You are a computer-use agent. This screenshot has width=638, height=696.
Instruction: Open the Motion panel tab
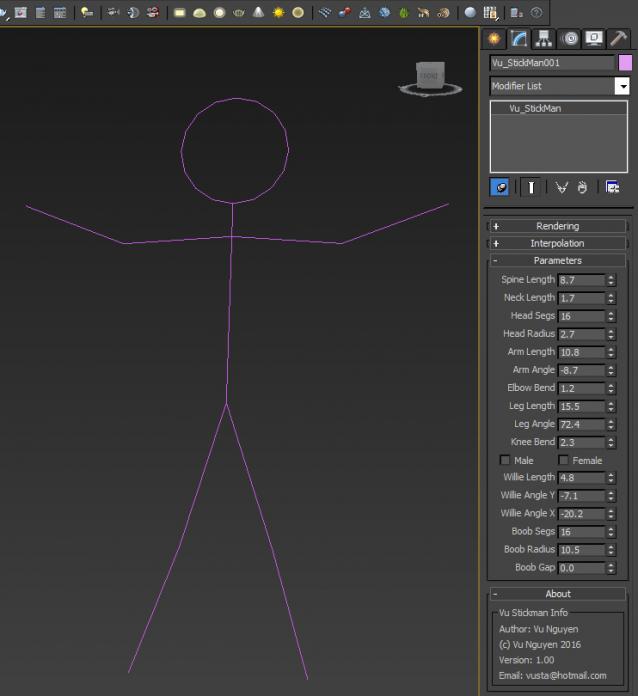(x=570, y=39)
